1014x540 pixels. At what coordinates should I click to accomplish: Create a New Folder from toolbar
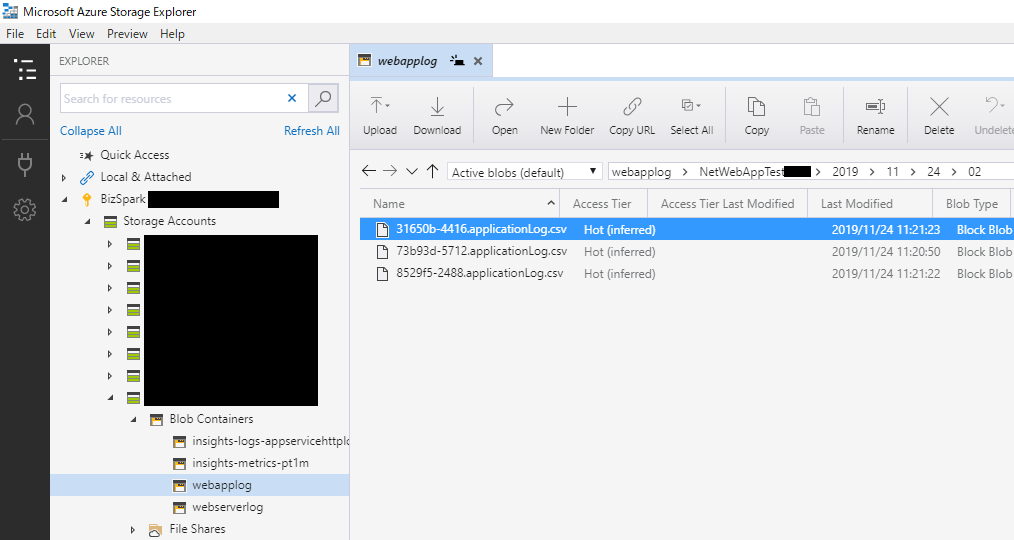tap(567, 116)
